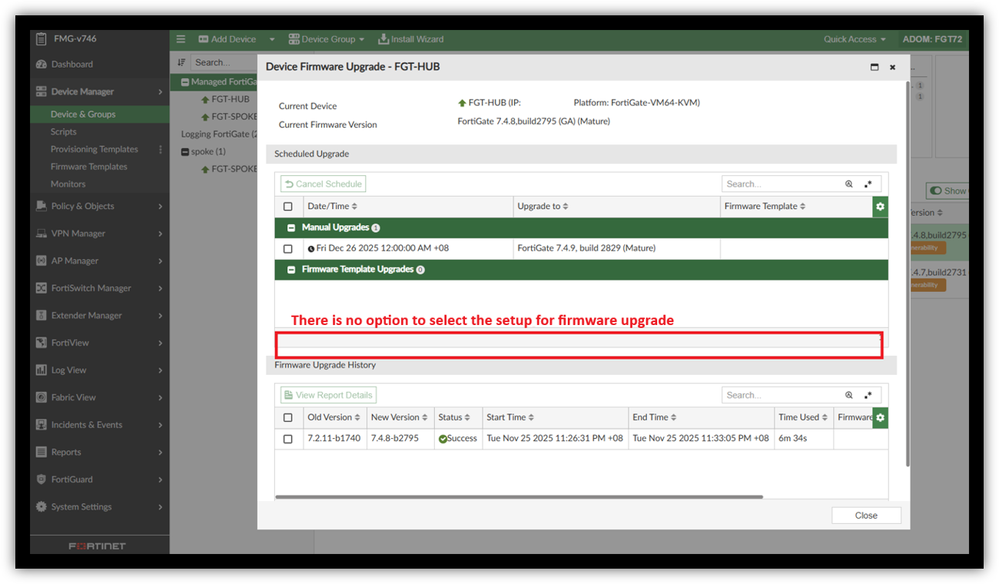Launch the Install Wizard
Viewport: 999px width, 584px height.
[411, 39]
